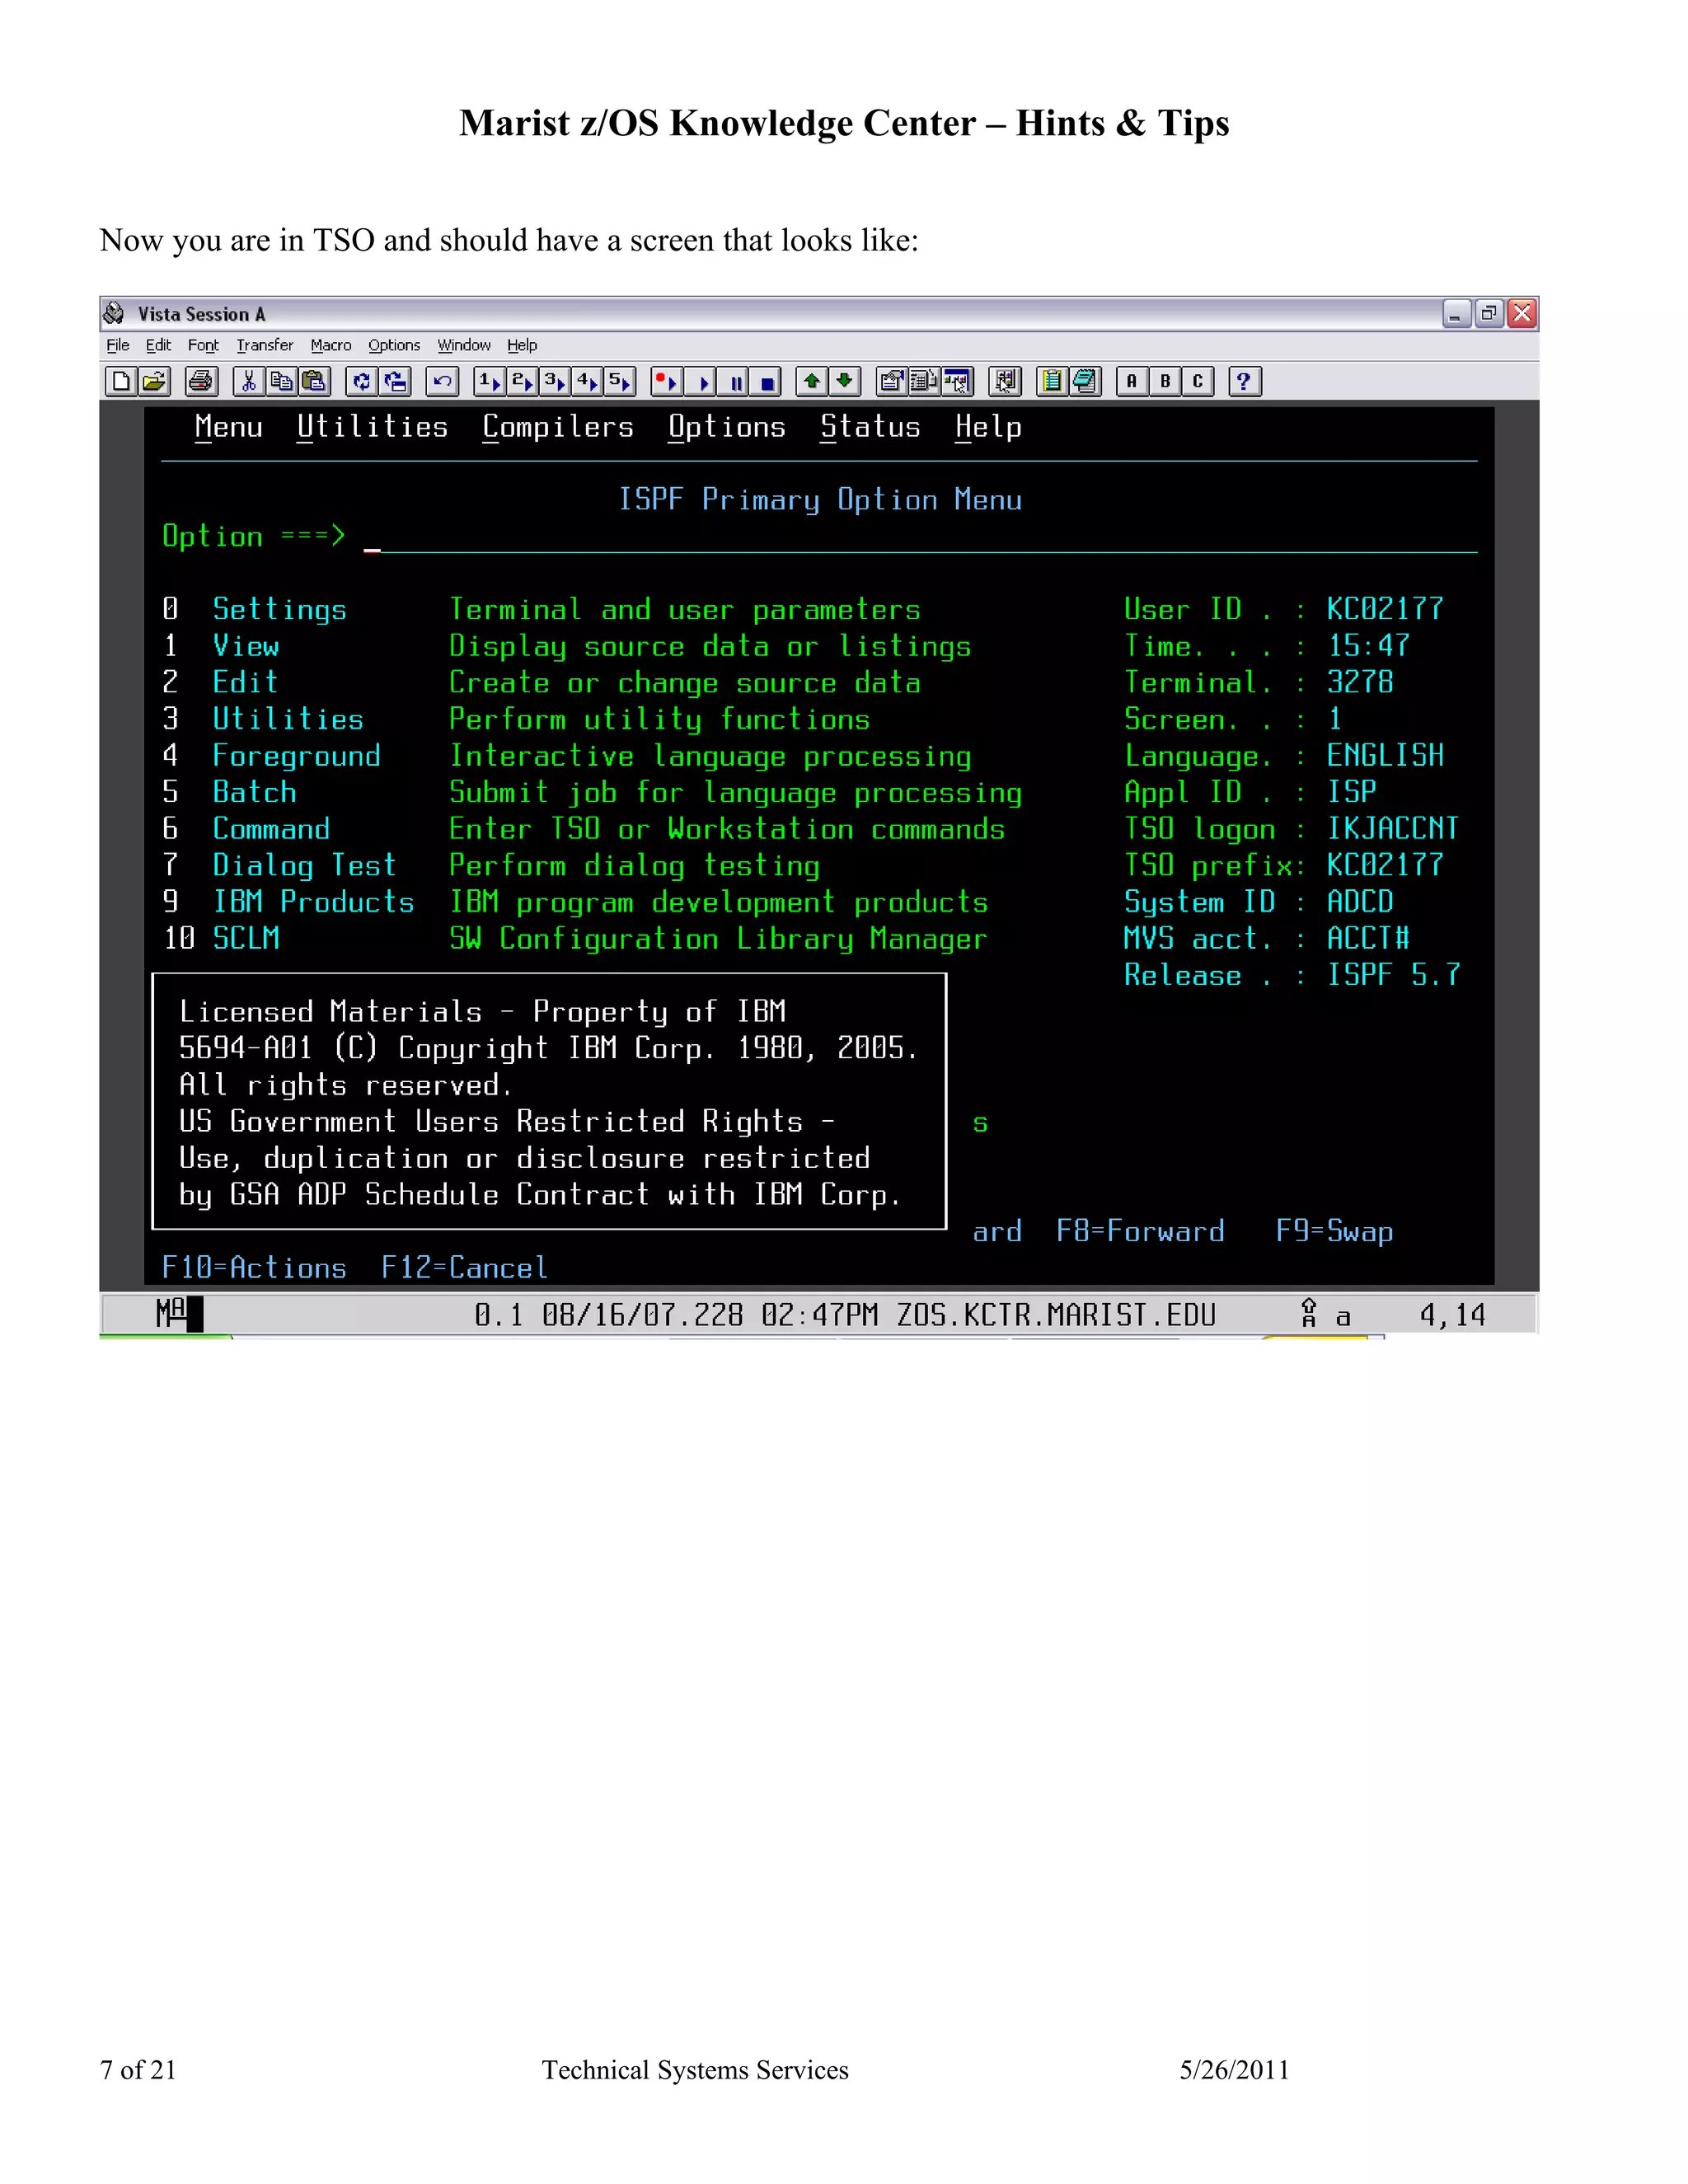The height and width of the screenshot is (2184, 1688).
Task: Open the Font menu
Action: click(x=203, y=345)
